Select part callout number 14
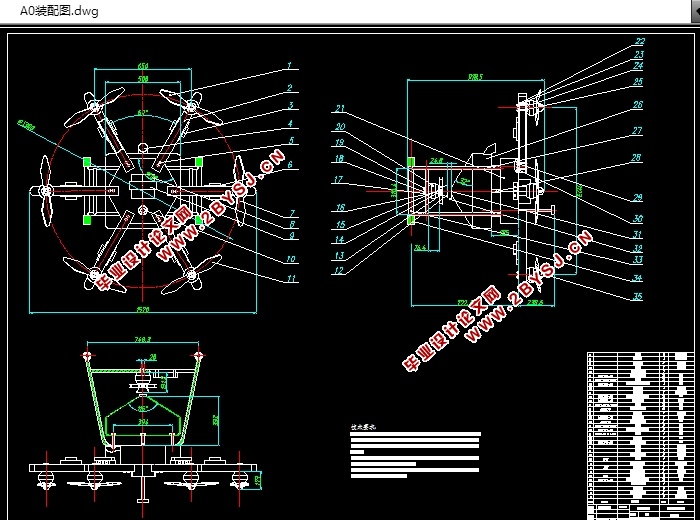The image size is (700, 520). tap(339, 239)
